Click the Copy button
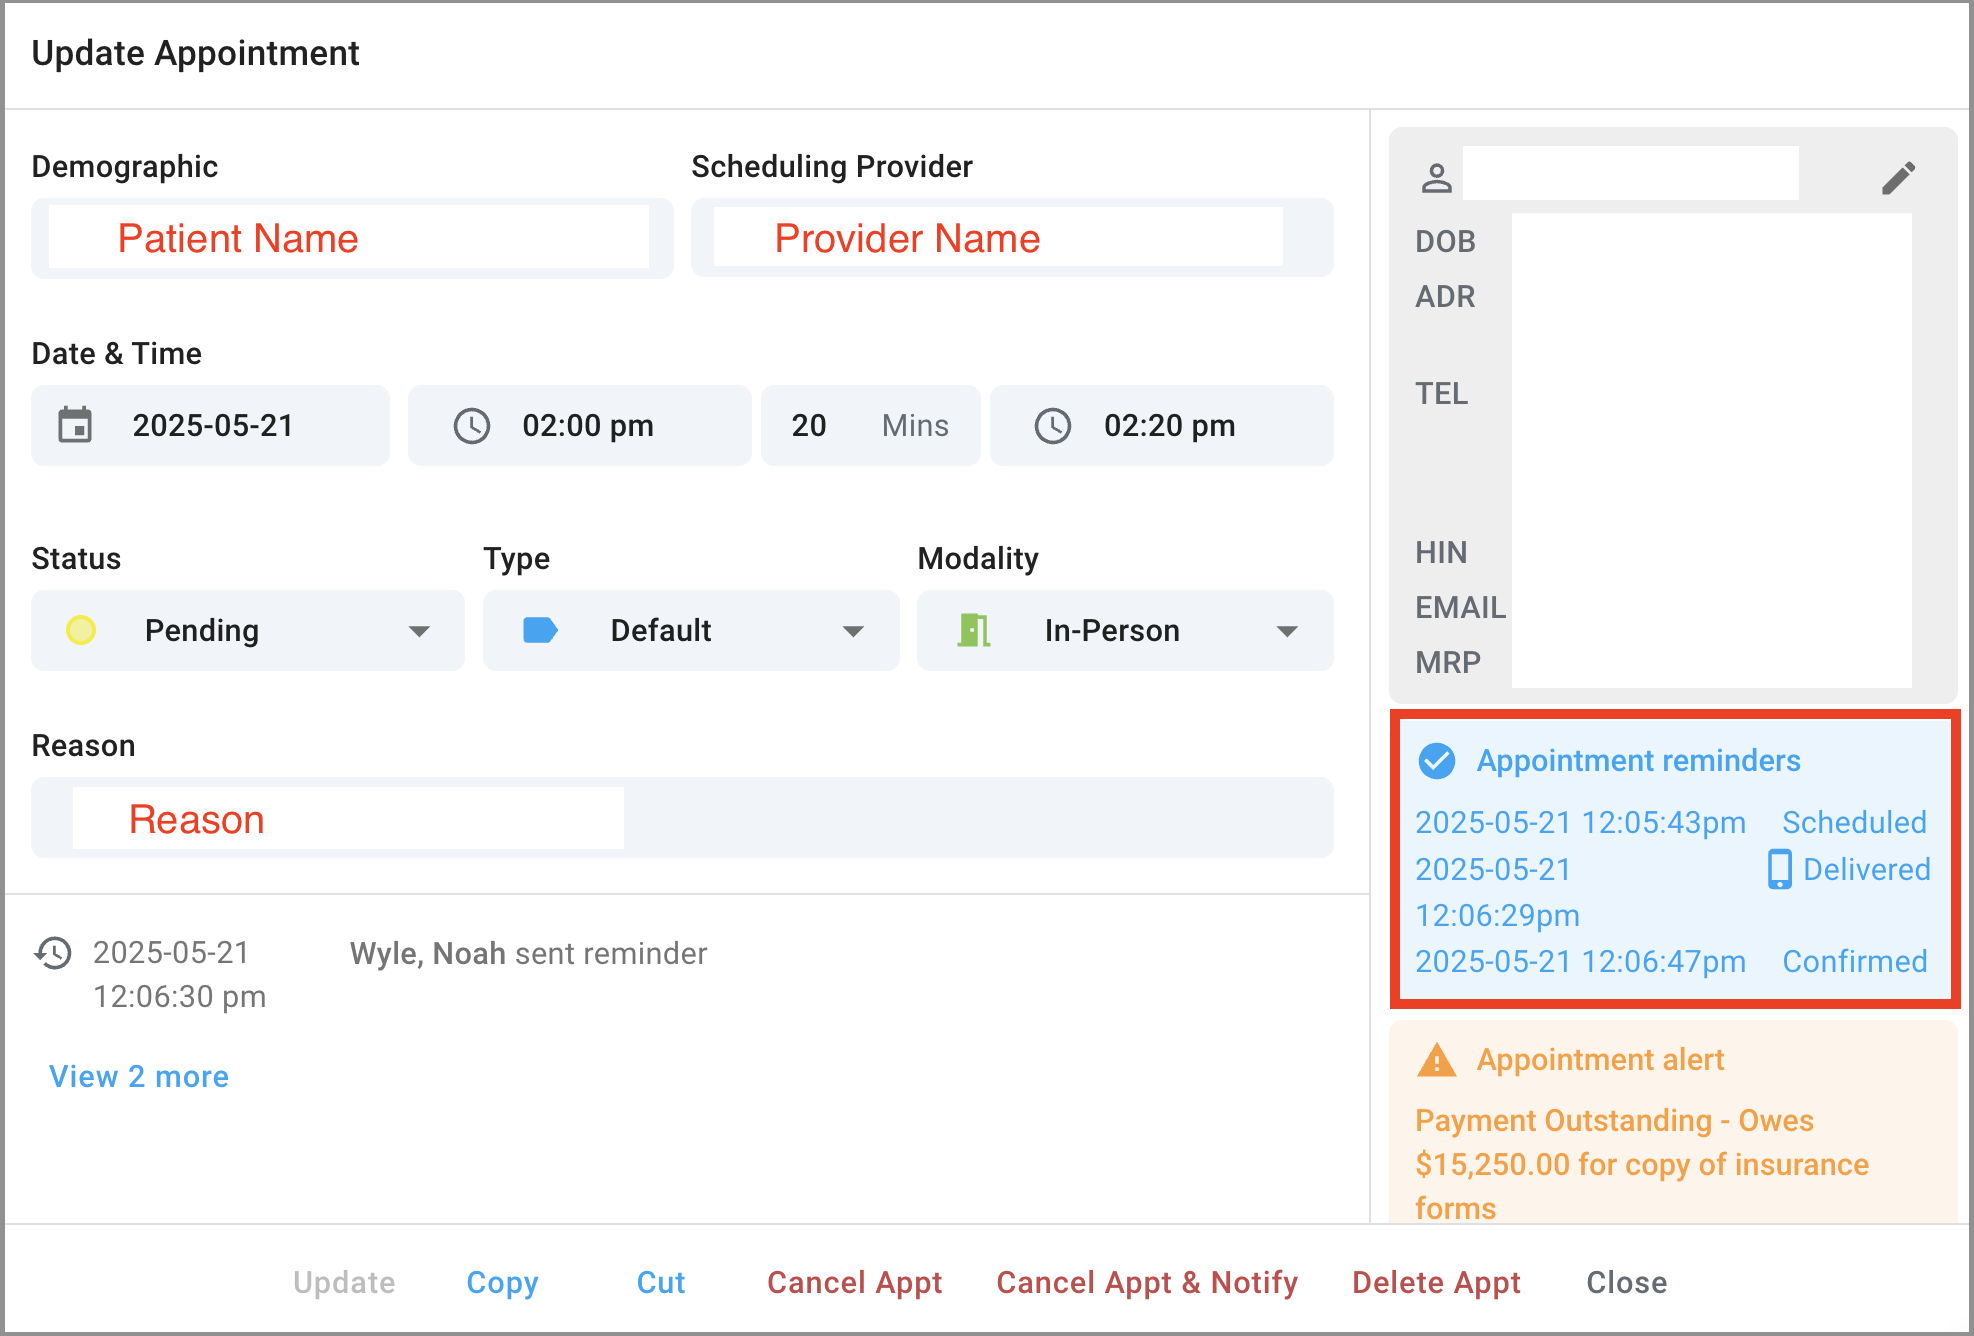Image resolution: width=1974 pixels, height=1336 pixels. tap(502, 1283)
